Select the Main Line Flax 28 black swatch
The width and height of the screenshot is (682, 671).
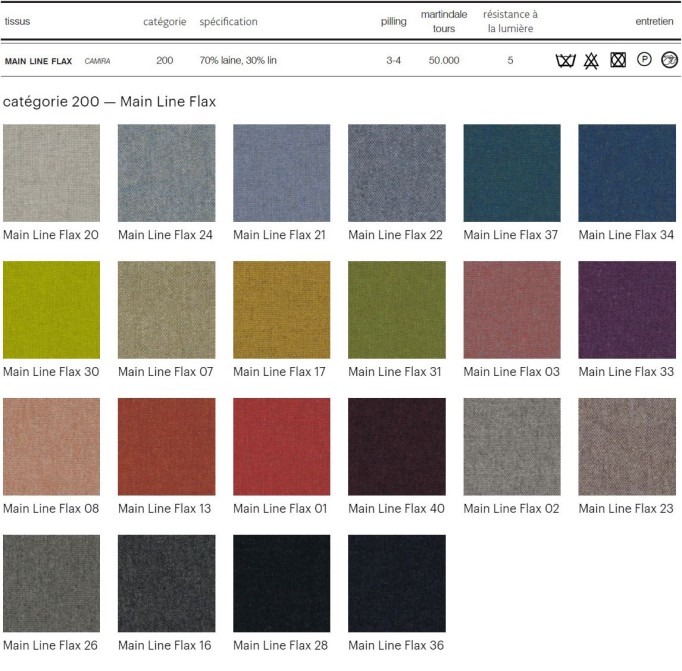tap(281, 583)
